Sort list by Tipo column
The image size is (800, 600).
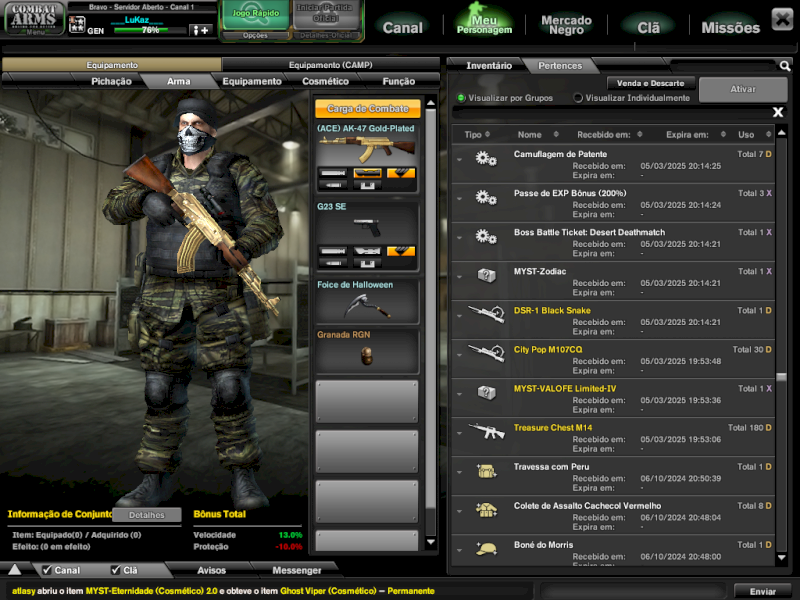click(477, 135)
